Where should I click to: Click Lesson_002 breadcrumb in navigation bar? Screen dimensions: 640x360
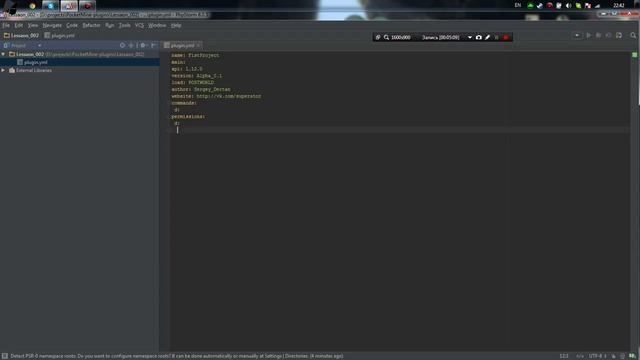tap(21, 36)
